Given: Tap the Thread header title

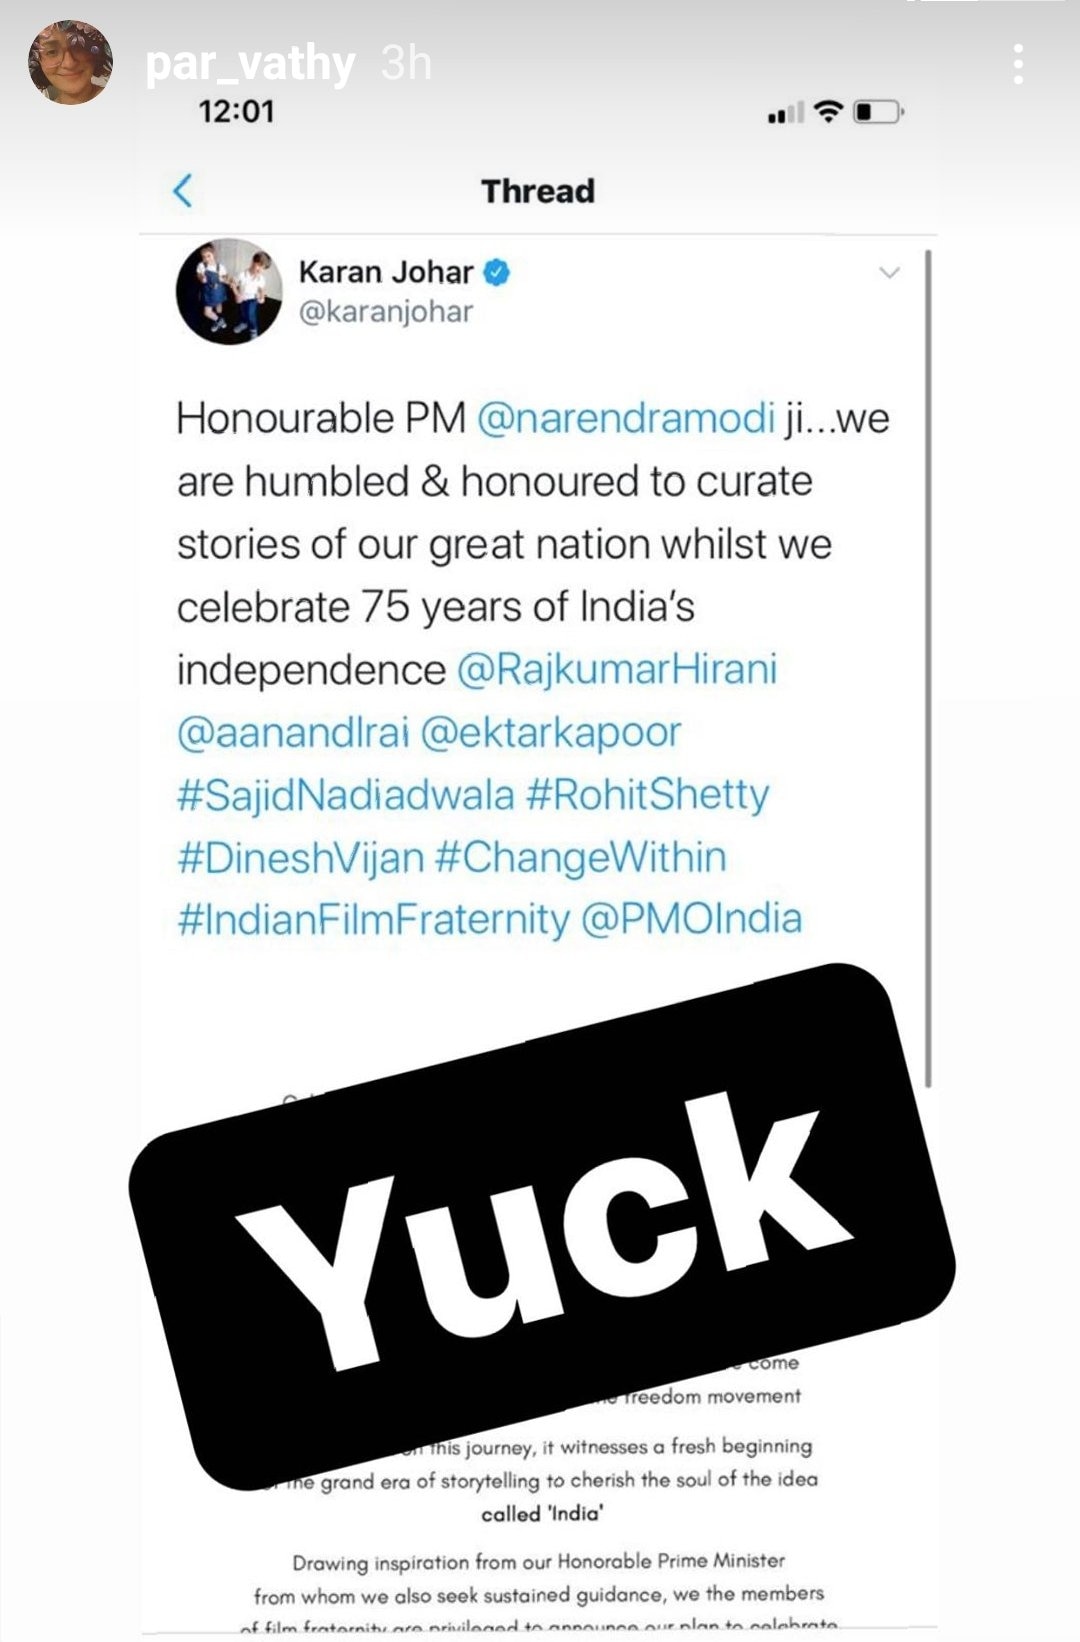Looking at the screenshot, I should (x=538, y=190).
